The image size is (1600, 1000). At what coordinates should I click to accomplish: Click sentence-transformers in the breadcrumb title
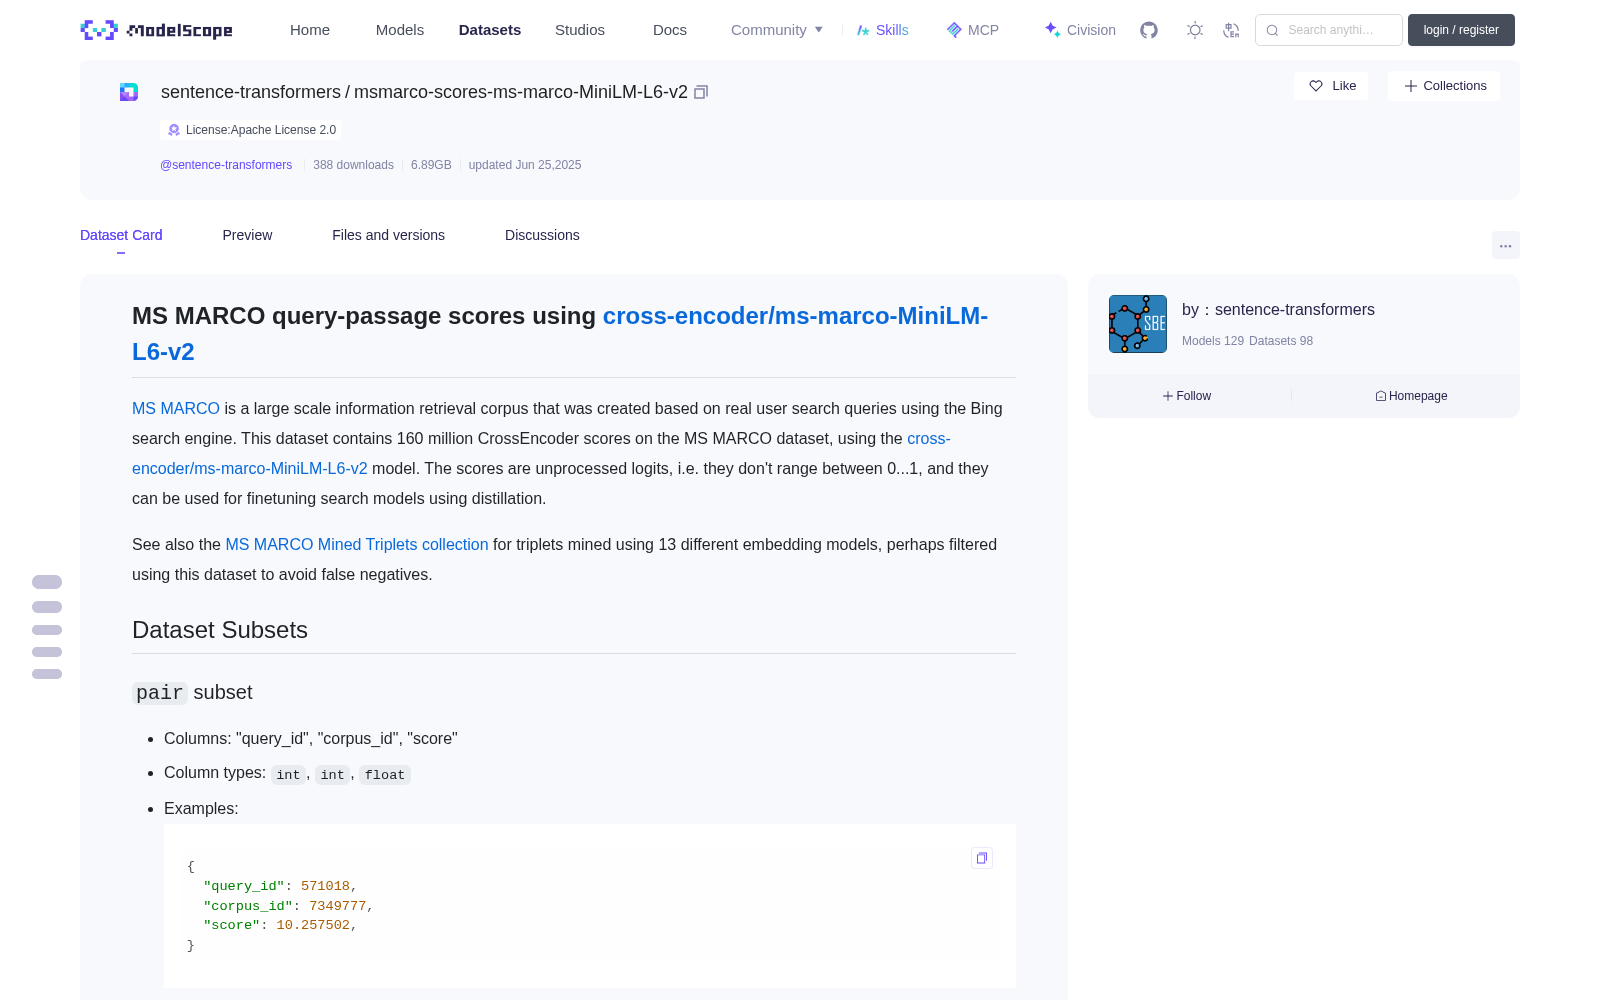coord(251,92)
